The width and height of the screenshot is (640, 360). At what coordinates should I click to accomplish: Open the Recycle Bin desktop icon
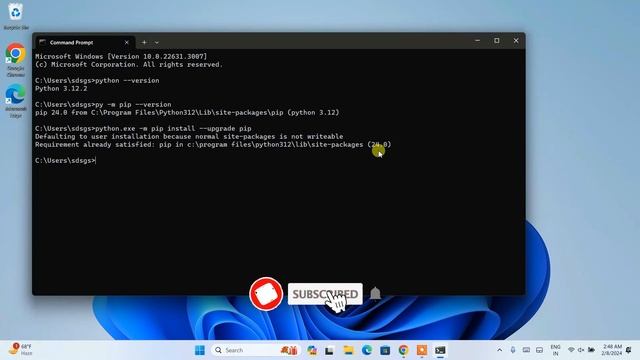(16, 16)
